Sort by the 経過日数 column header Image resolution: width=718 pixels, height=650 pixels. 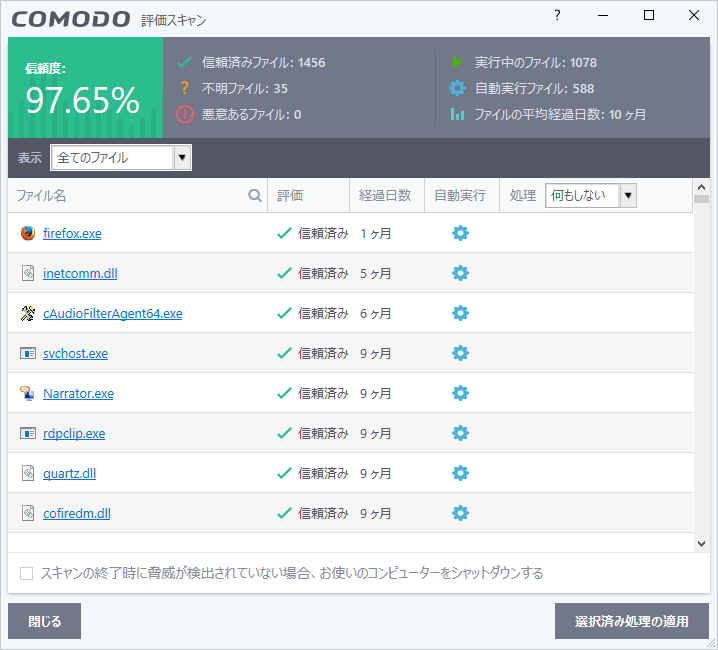tap(385, 196)
